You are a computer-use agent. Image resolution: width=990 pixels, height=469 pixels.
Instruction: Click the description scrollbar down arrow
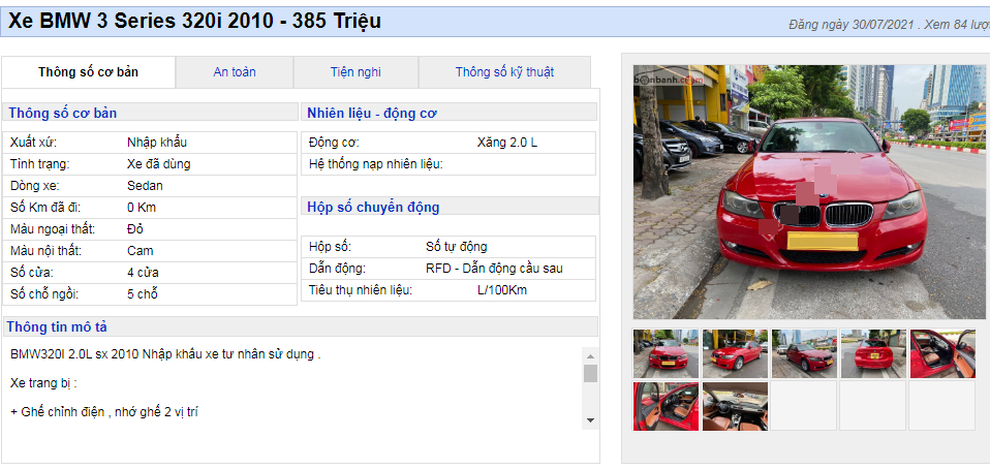click(x=590, y=420)
